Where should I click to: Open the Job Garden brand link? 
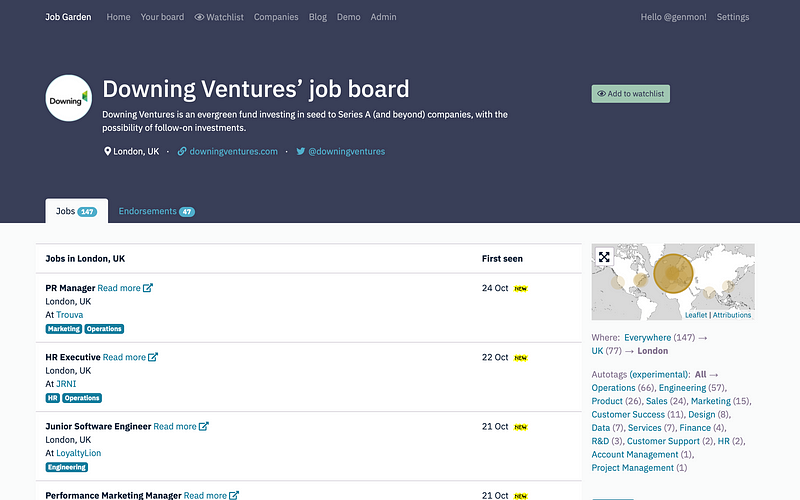pyautogui.click(x=68, y=17)
